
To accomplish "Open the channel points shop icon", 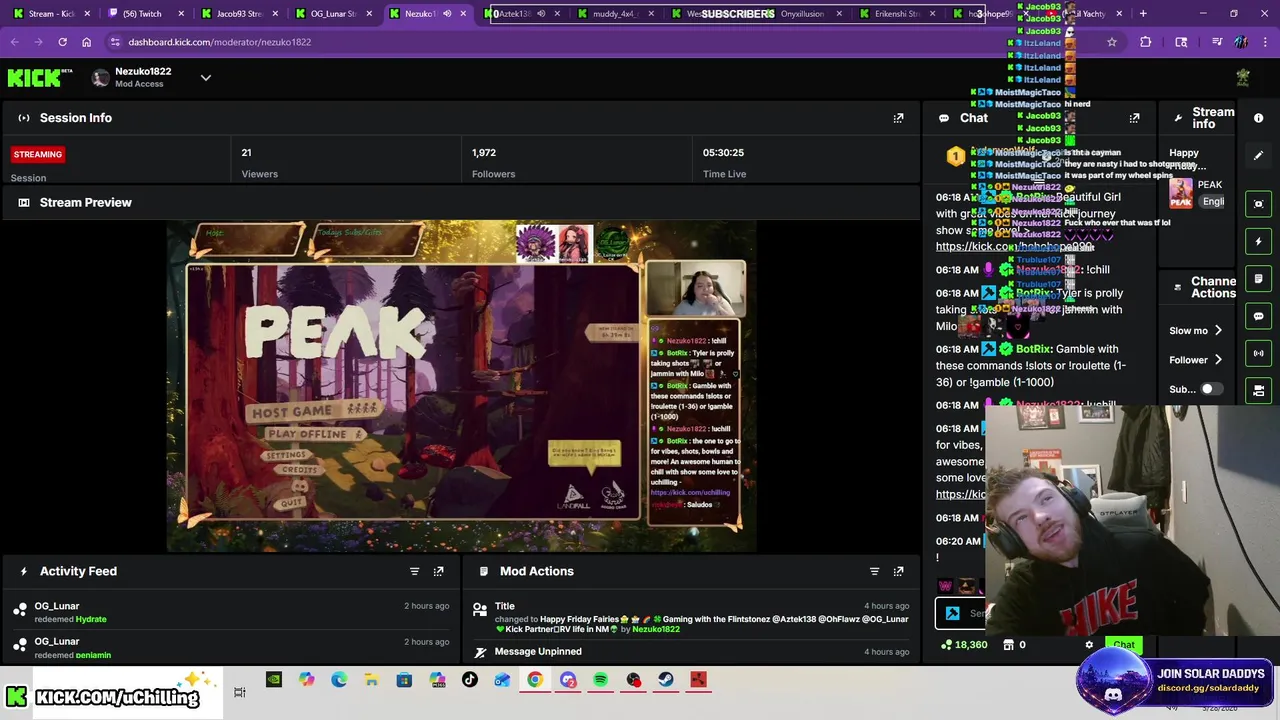I will 1008,645.
